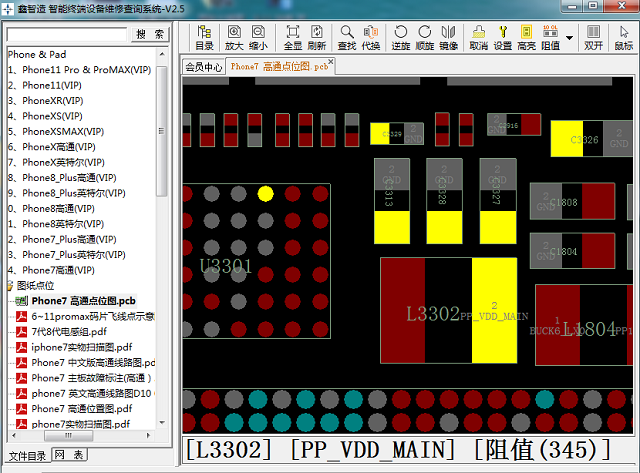Toggle the 高亮 highlight tool
Viewport: 640px width, 473px height.
click(x=527, y=38)
